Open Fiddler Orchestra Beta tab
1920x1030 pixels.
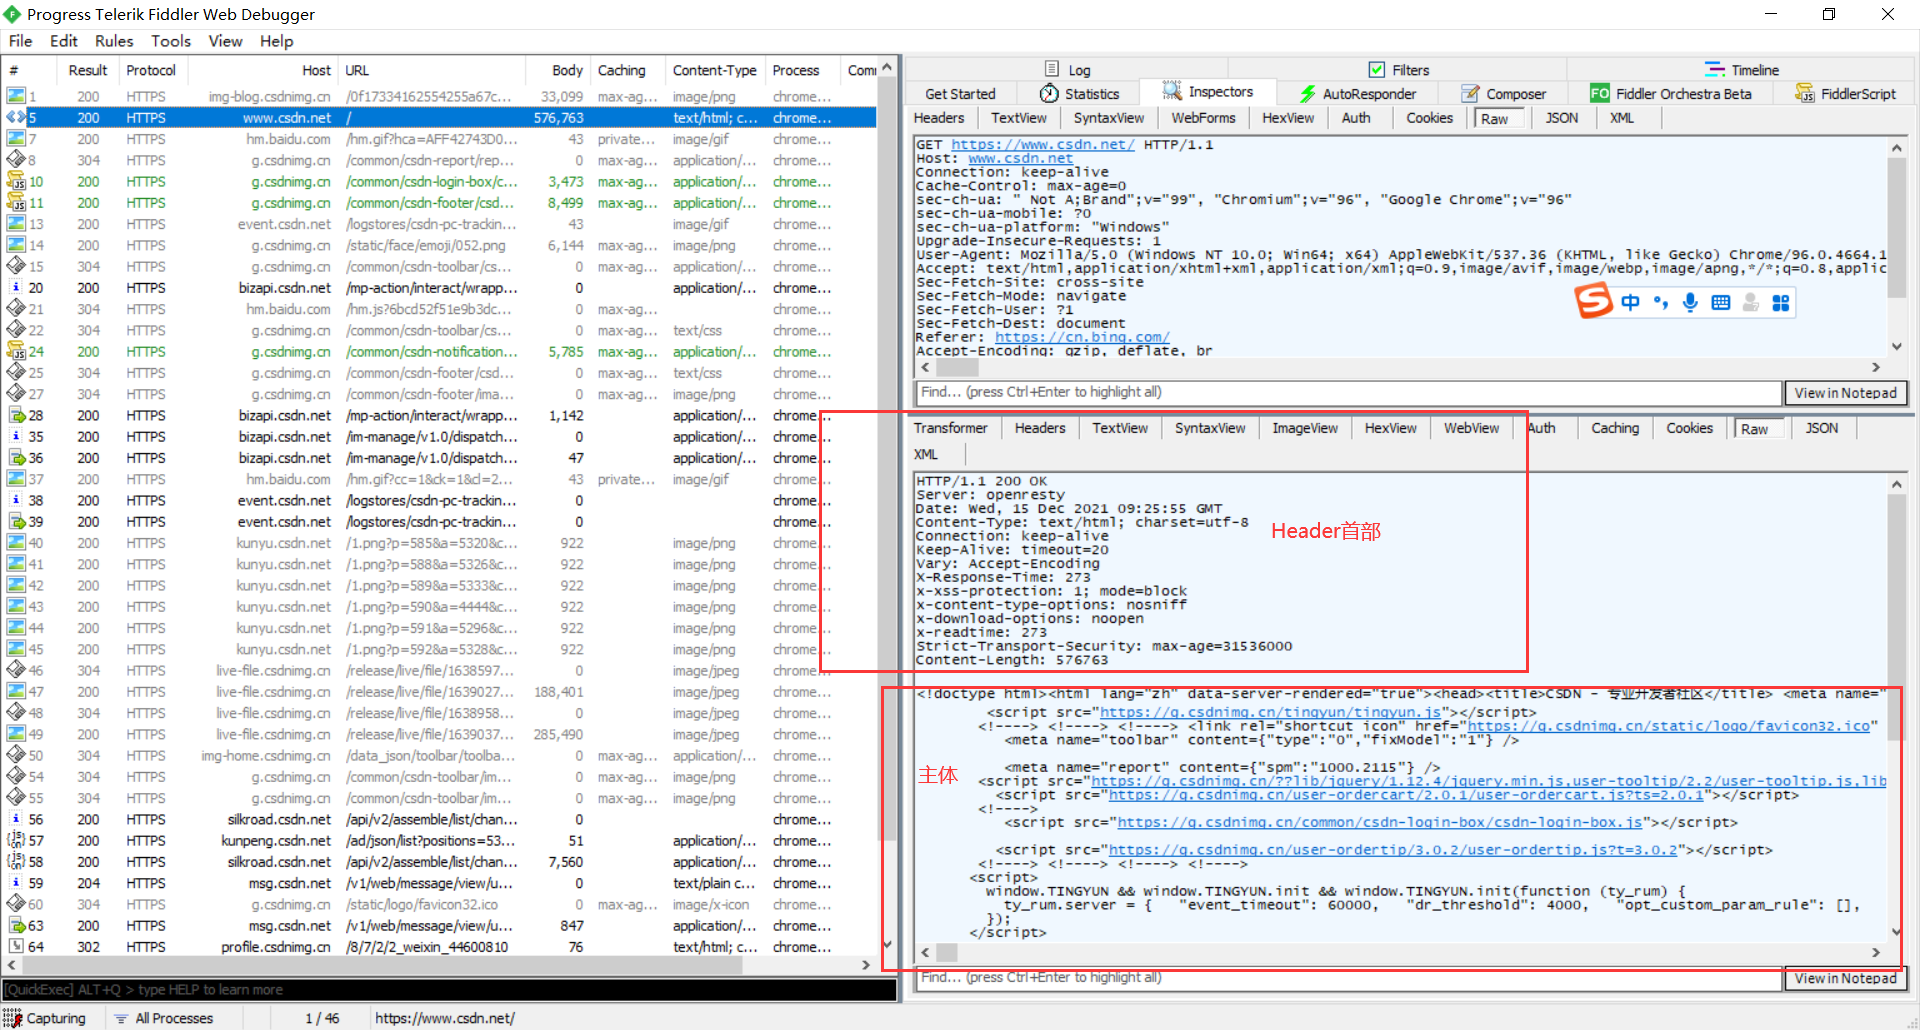point(1671,94)
